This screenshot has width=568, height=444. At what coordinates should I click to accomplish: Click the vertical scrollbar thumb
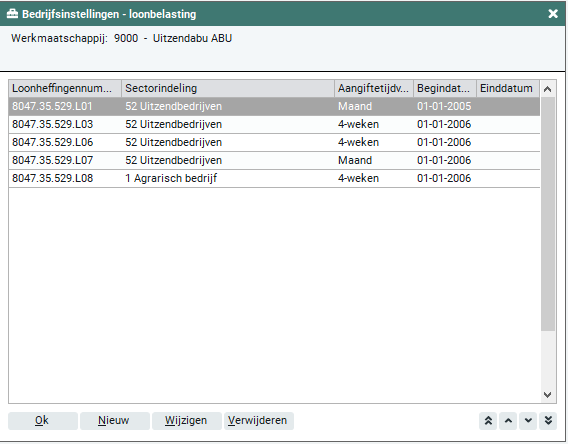point(548,214)
